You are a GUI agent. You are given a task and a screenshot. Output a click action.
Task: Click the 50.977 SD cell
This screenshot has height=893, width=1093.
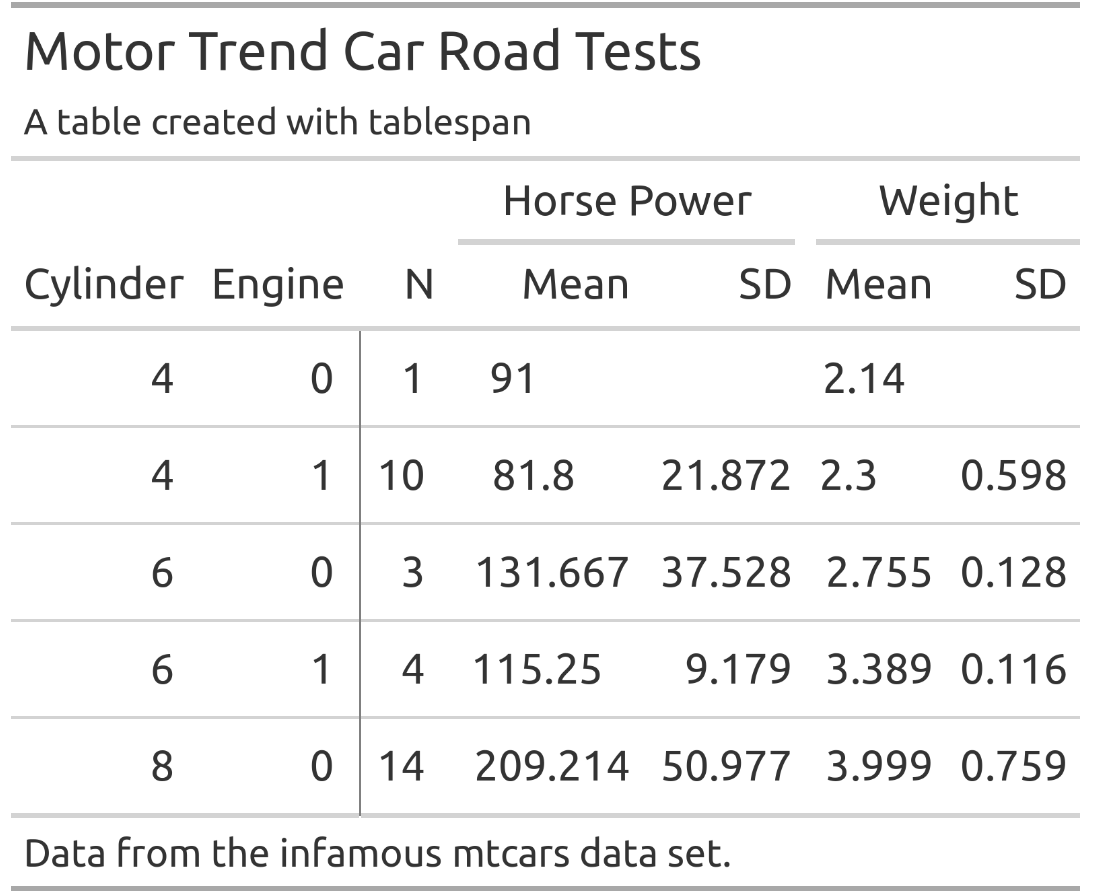[725, 766]
